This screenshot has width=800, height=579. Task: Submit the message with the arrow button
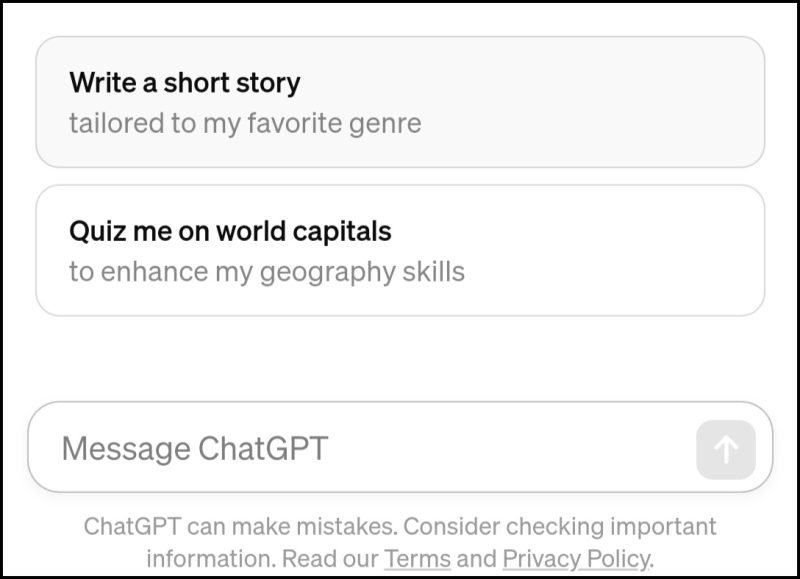[x=726, y=449]
